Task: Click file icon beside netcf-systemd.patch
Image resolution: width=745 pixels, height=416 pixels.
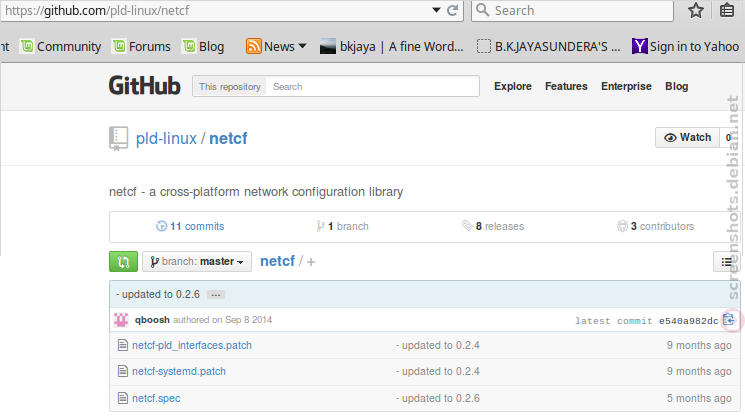Action: coord(123,371)
